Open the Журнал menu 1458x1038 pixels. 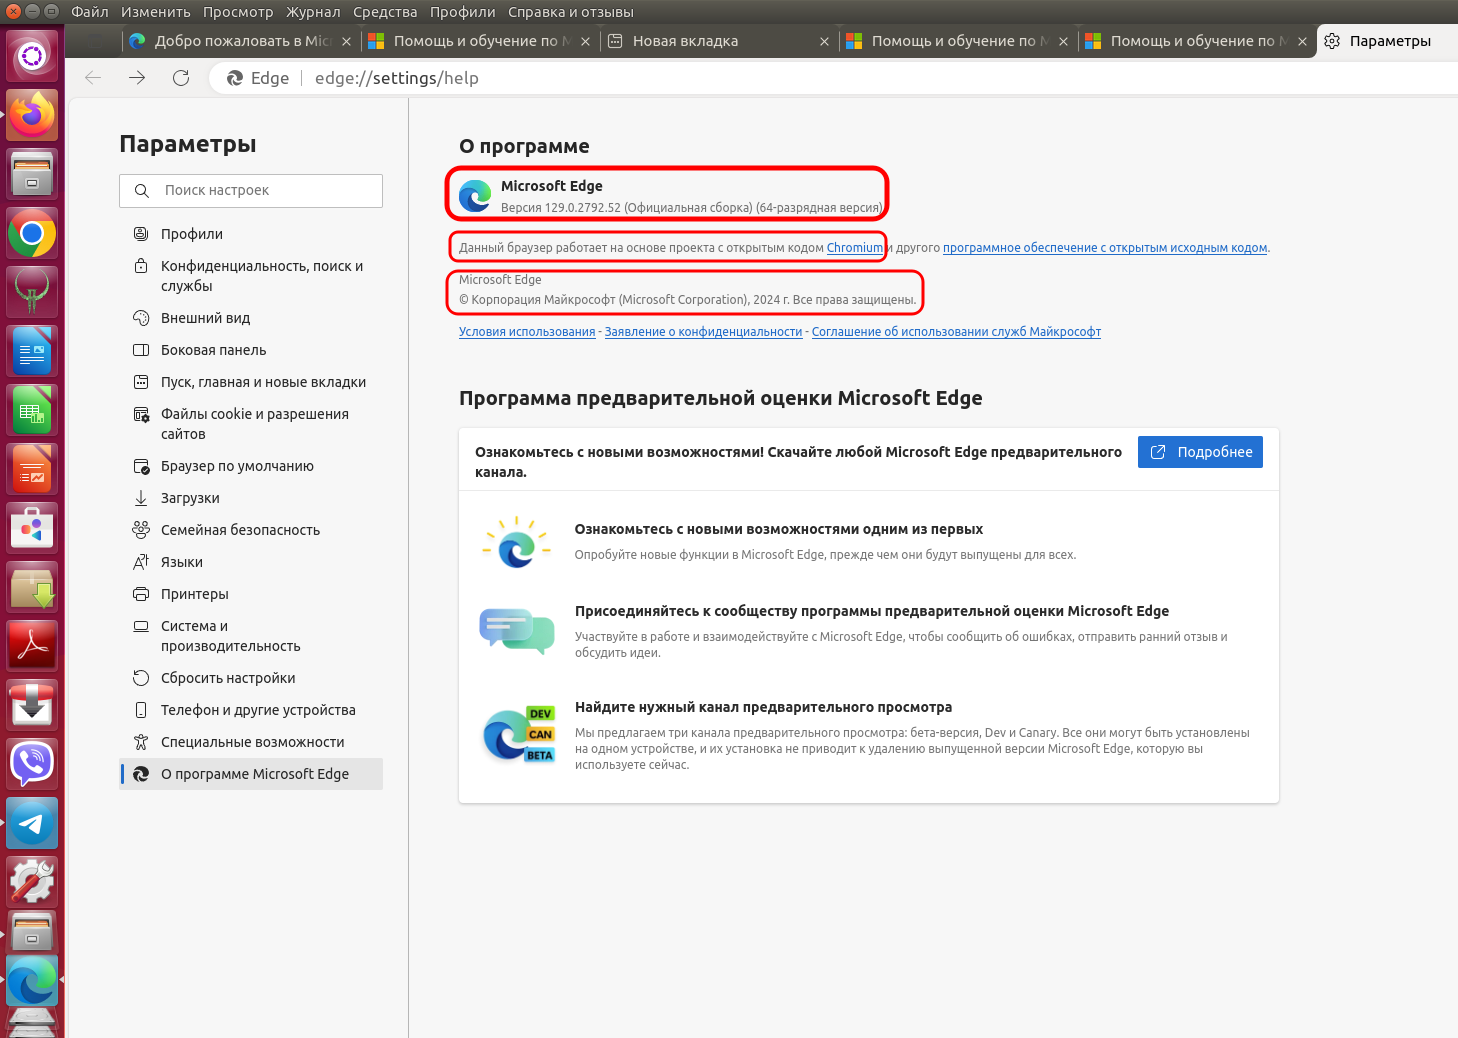313,12
